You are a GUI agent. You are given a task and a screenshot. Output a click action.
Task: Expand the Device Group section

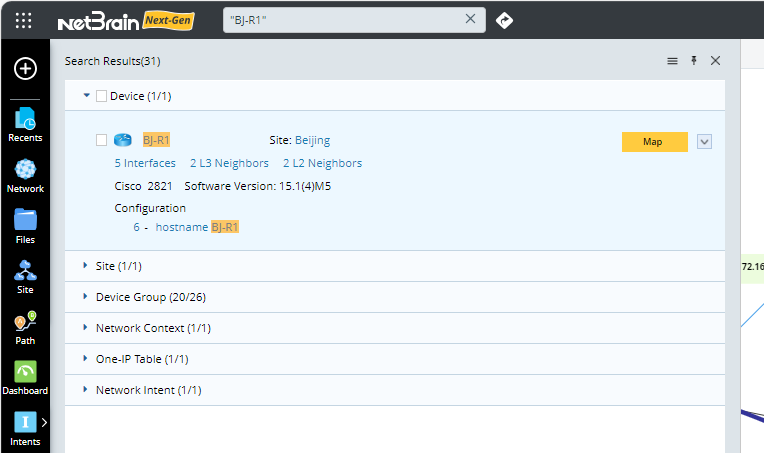[85, 297]
